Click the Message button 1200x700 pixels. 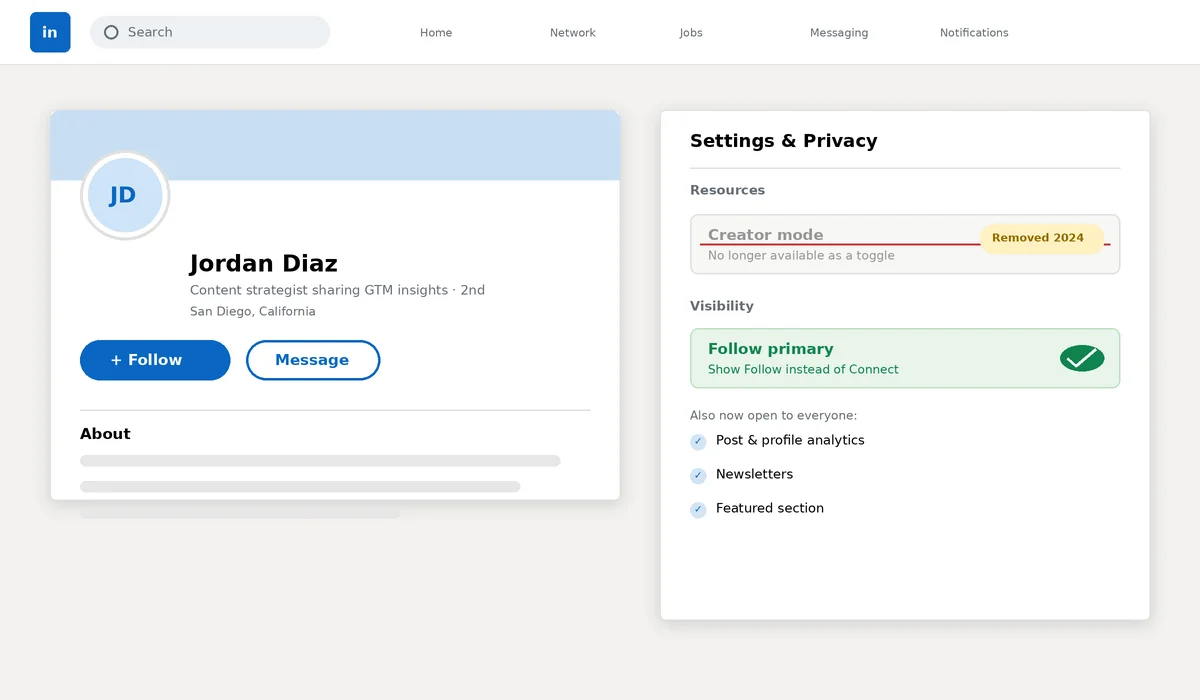point(313,360)
